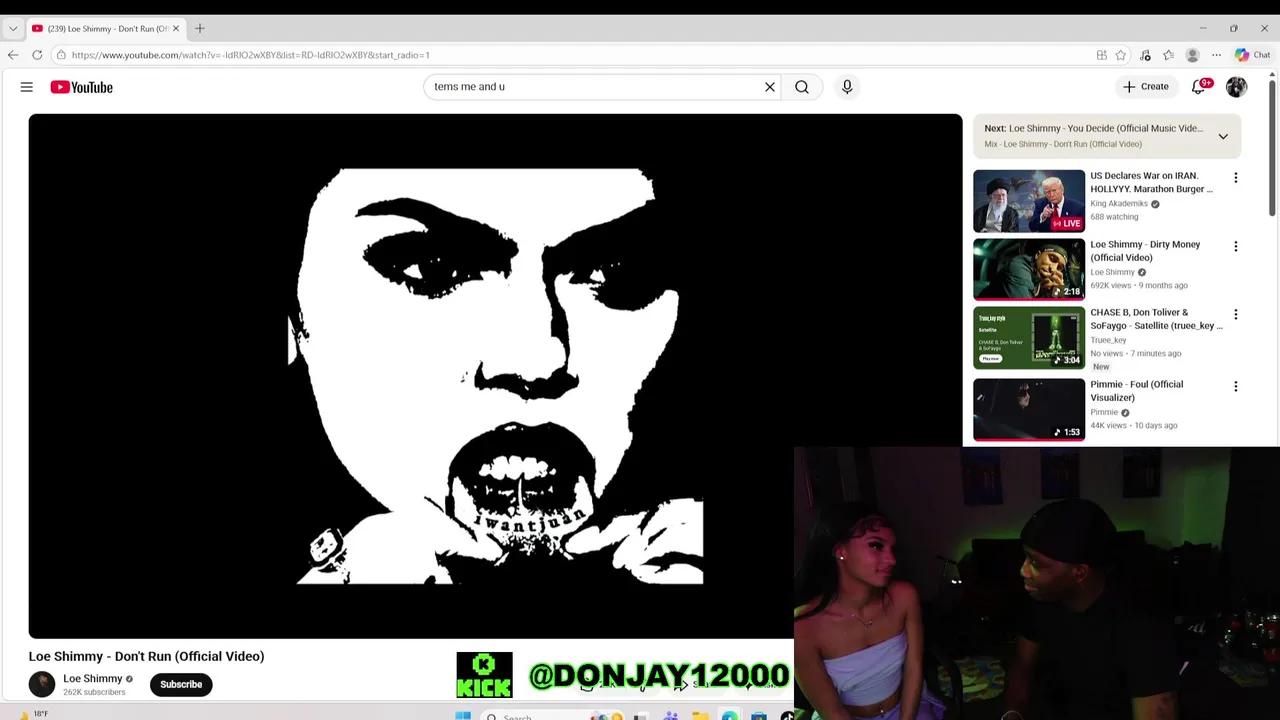Add this page to favorites star
The width and height of the screenshot is (1280, 720).
click(1121, 55)
